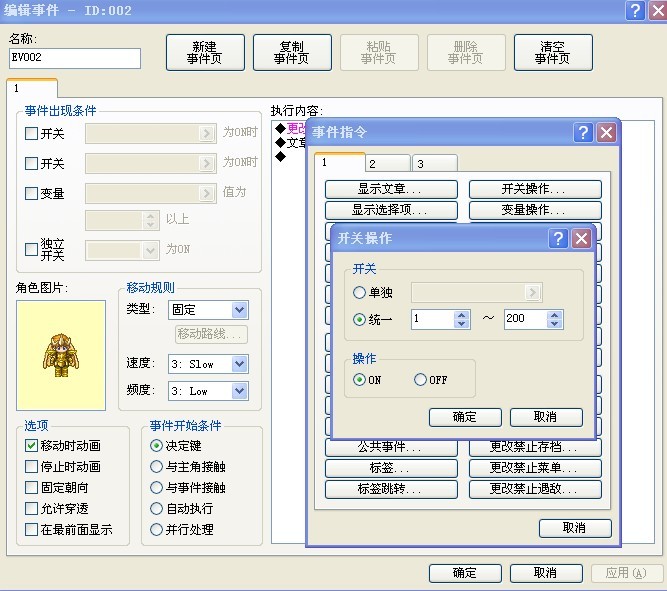Open 变量 selector arrow
The height and width of the screenshot is (591, 667).
click(206, 194)
